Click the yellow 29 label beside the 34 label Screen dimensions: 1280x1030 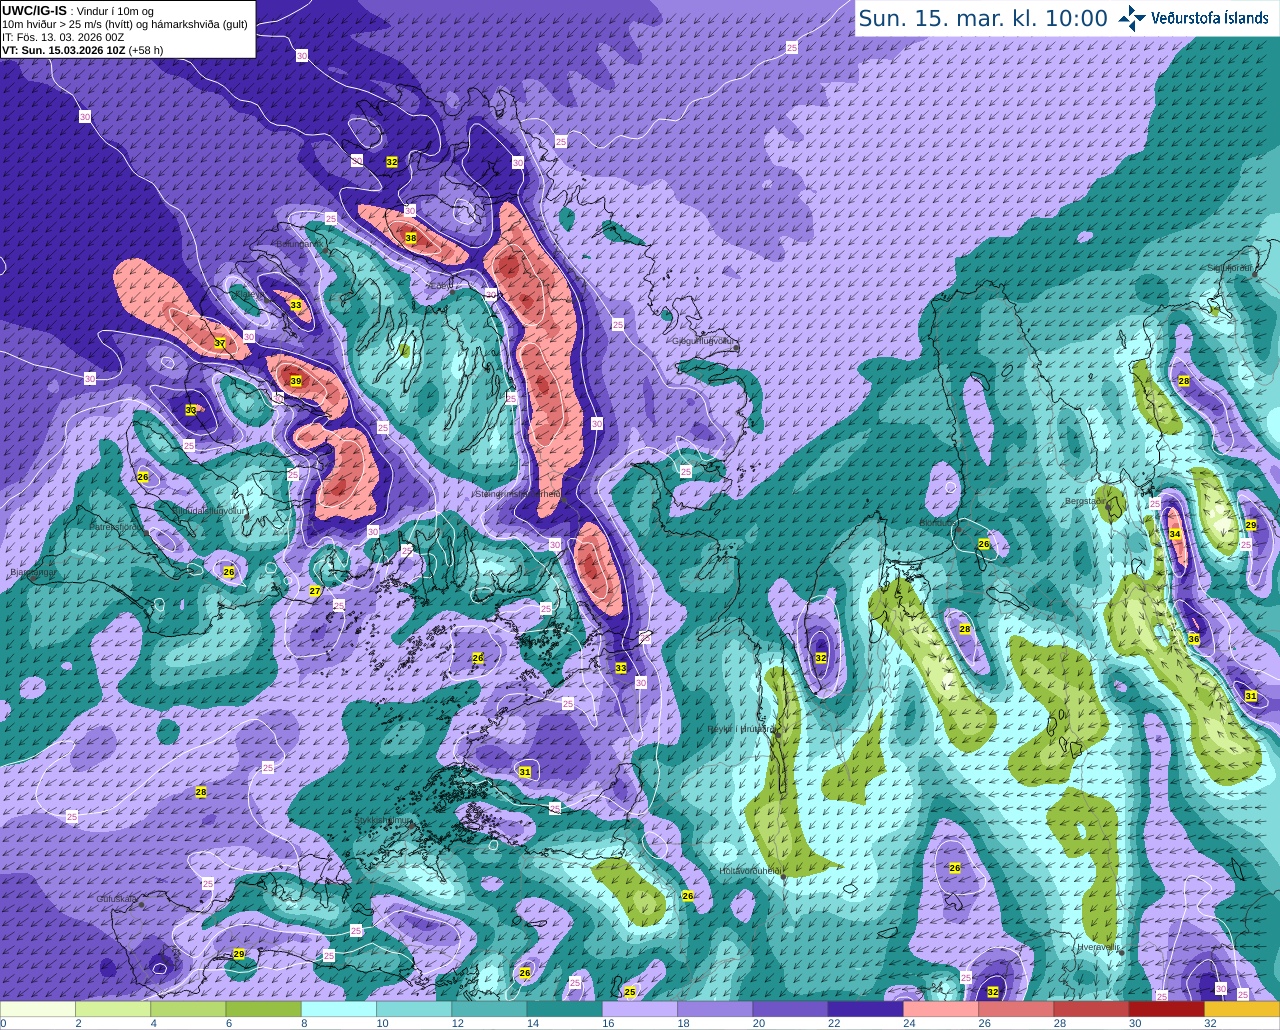[x=1251, y=525]
